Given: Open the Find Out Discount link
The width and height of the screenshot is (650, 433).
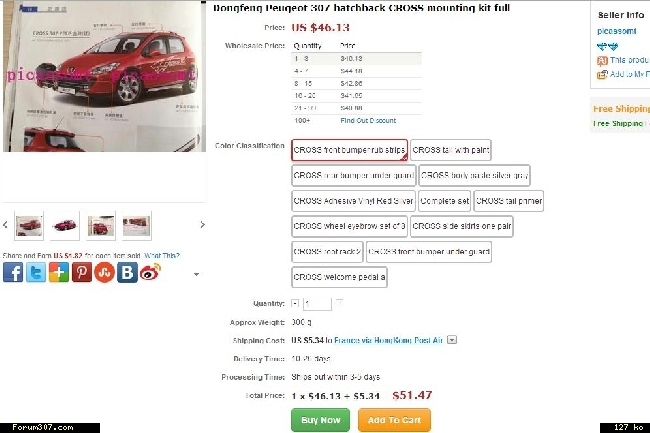Looking at the screenshot, I should tap(368, 121).
